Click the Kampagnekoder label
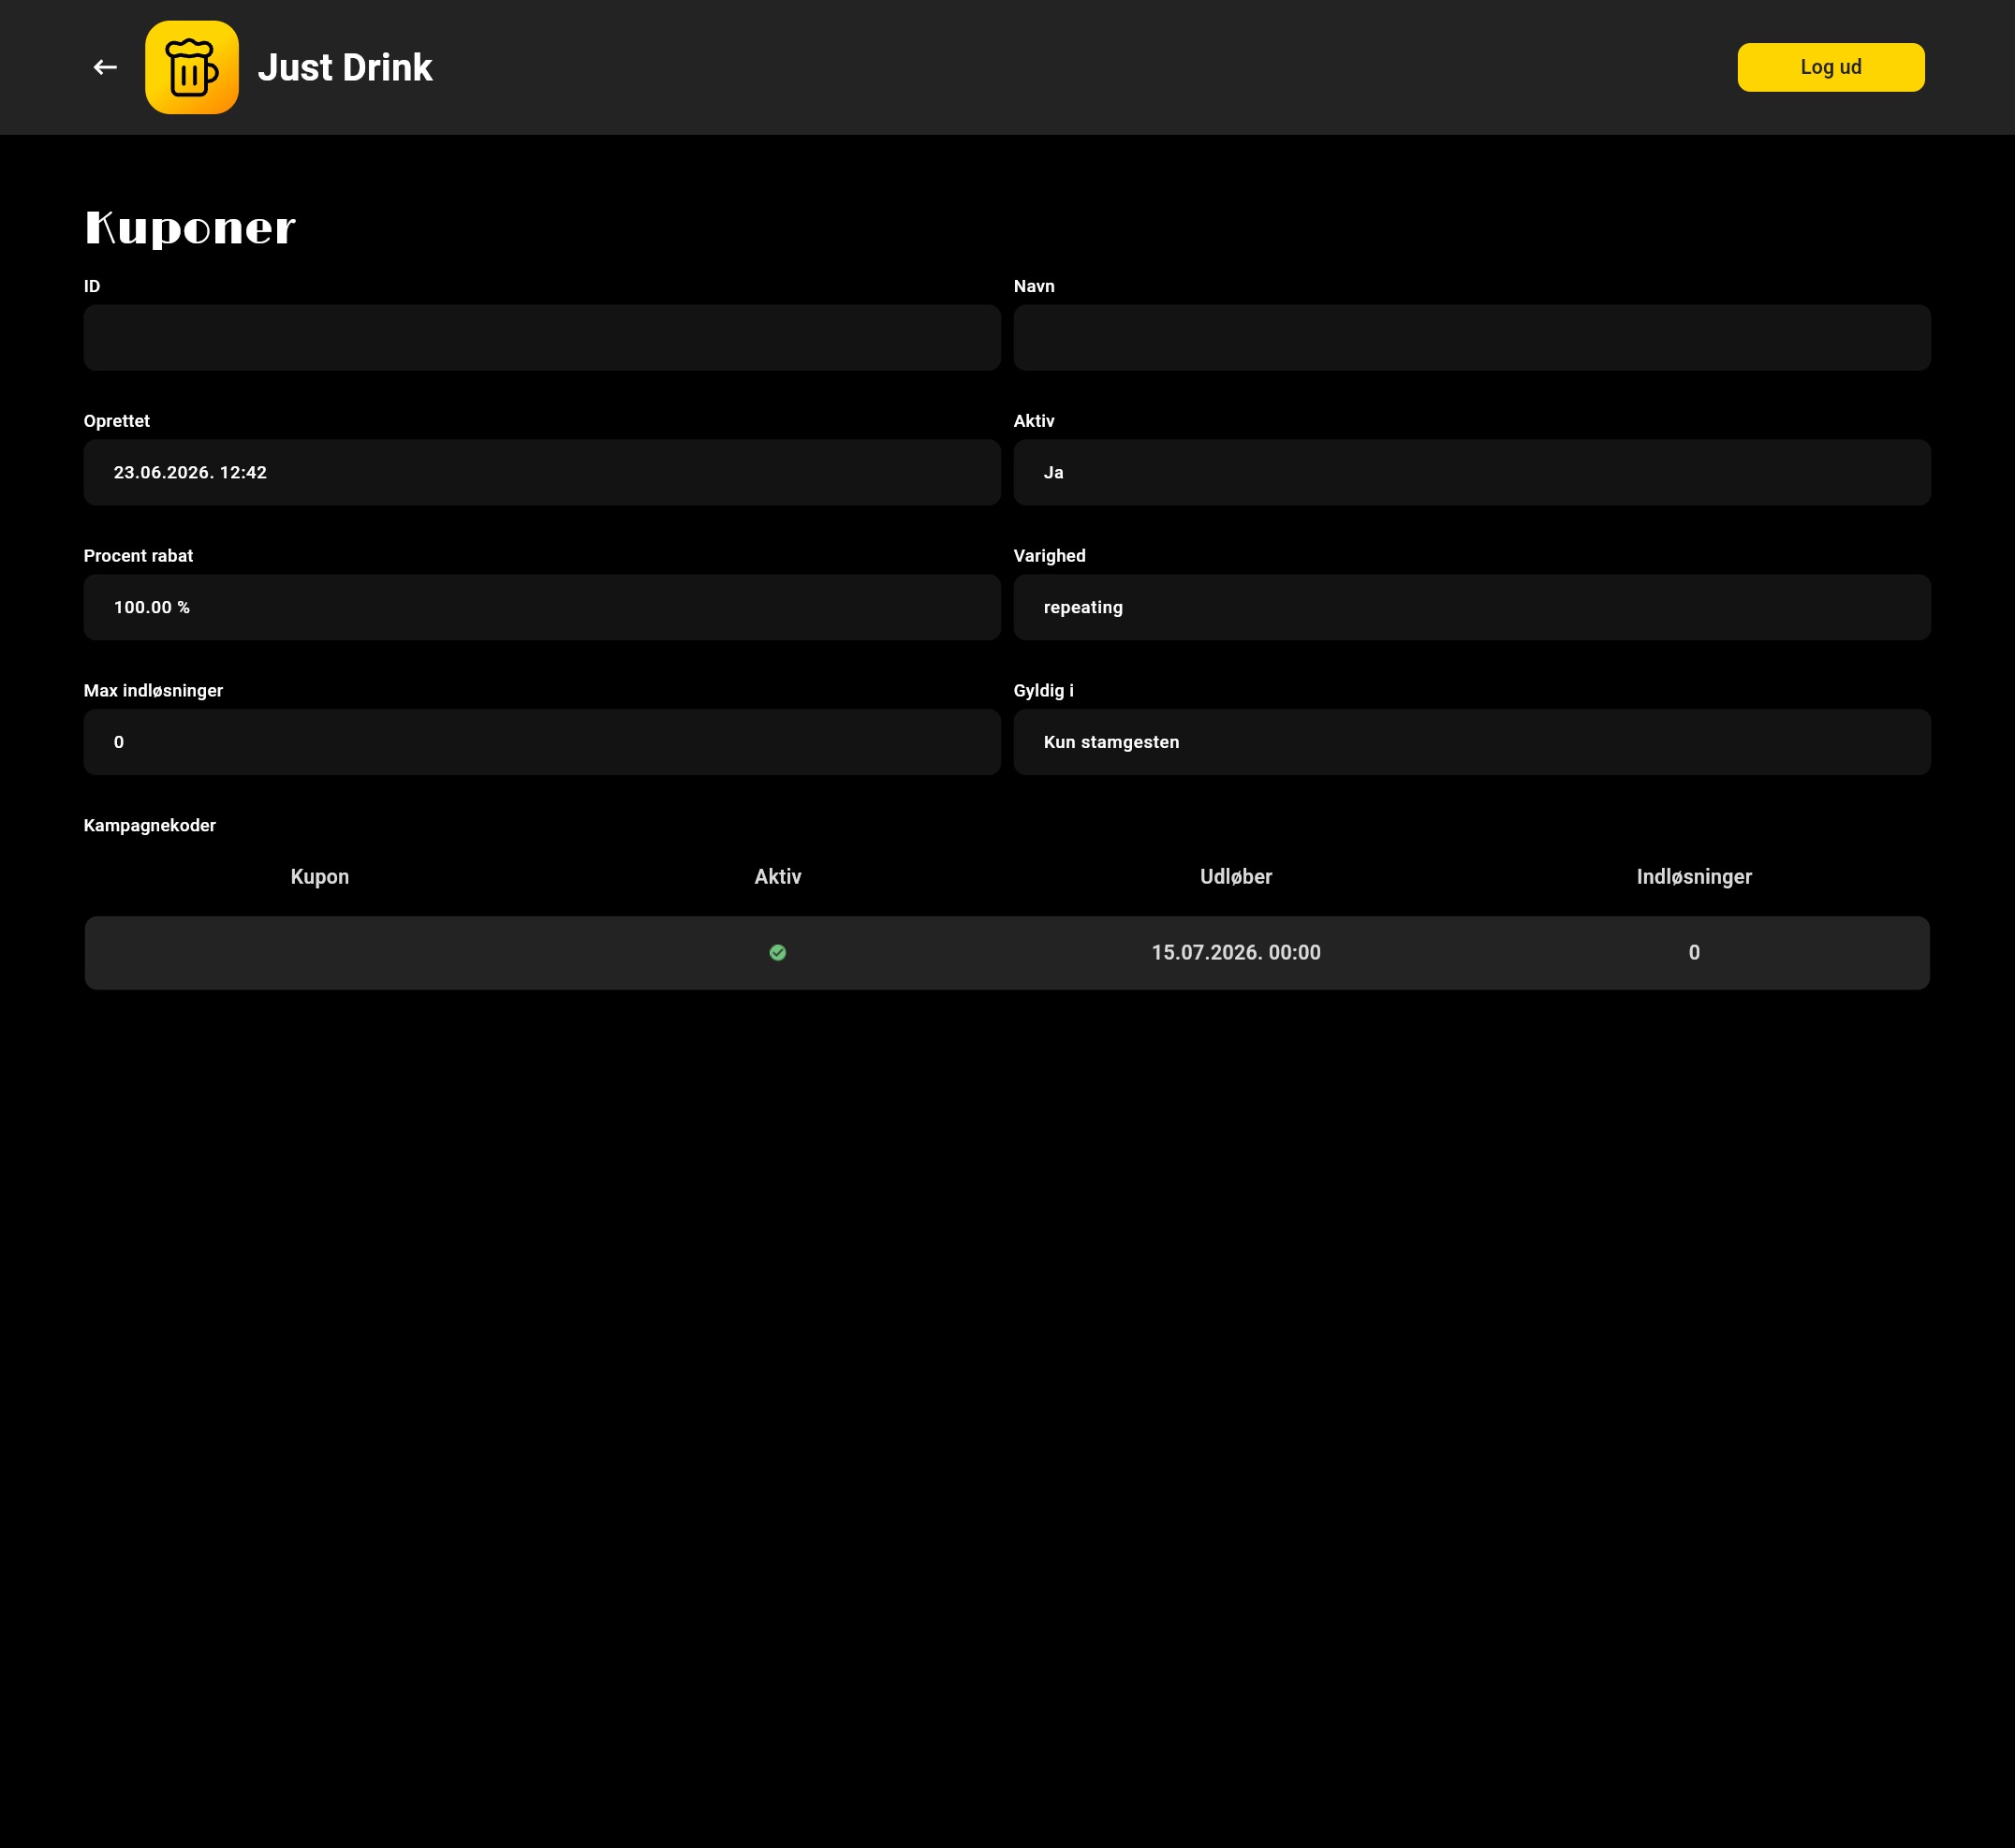The width and height of the screenshot is (2015, 1848). click(150, 826)
